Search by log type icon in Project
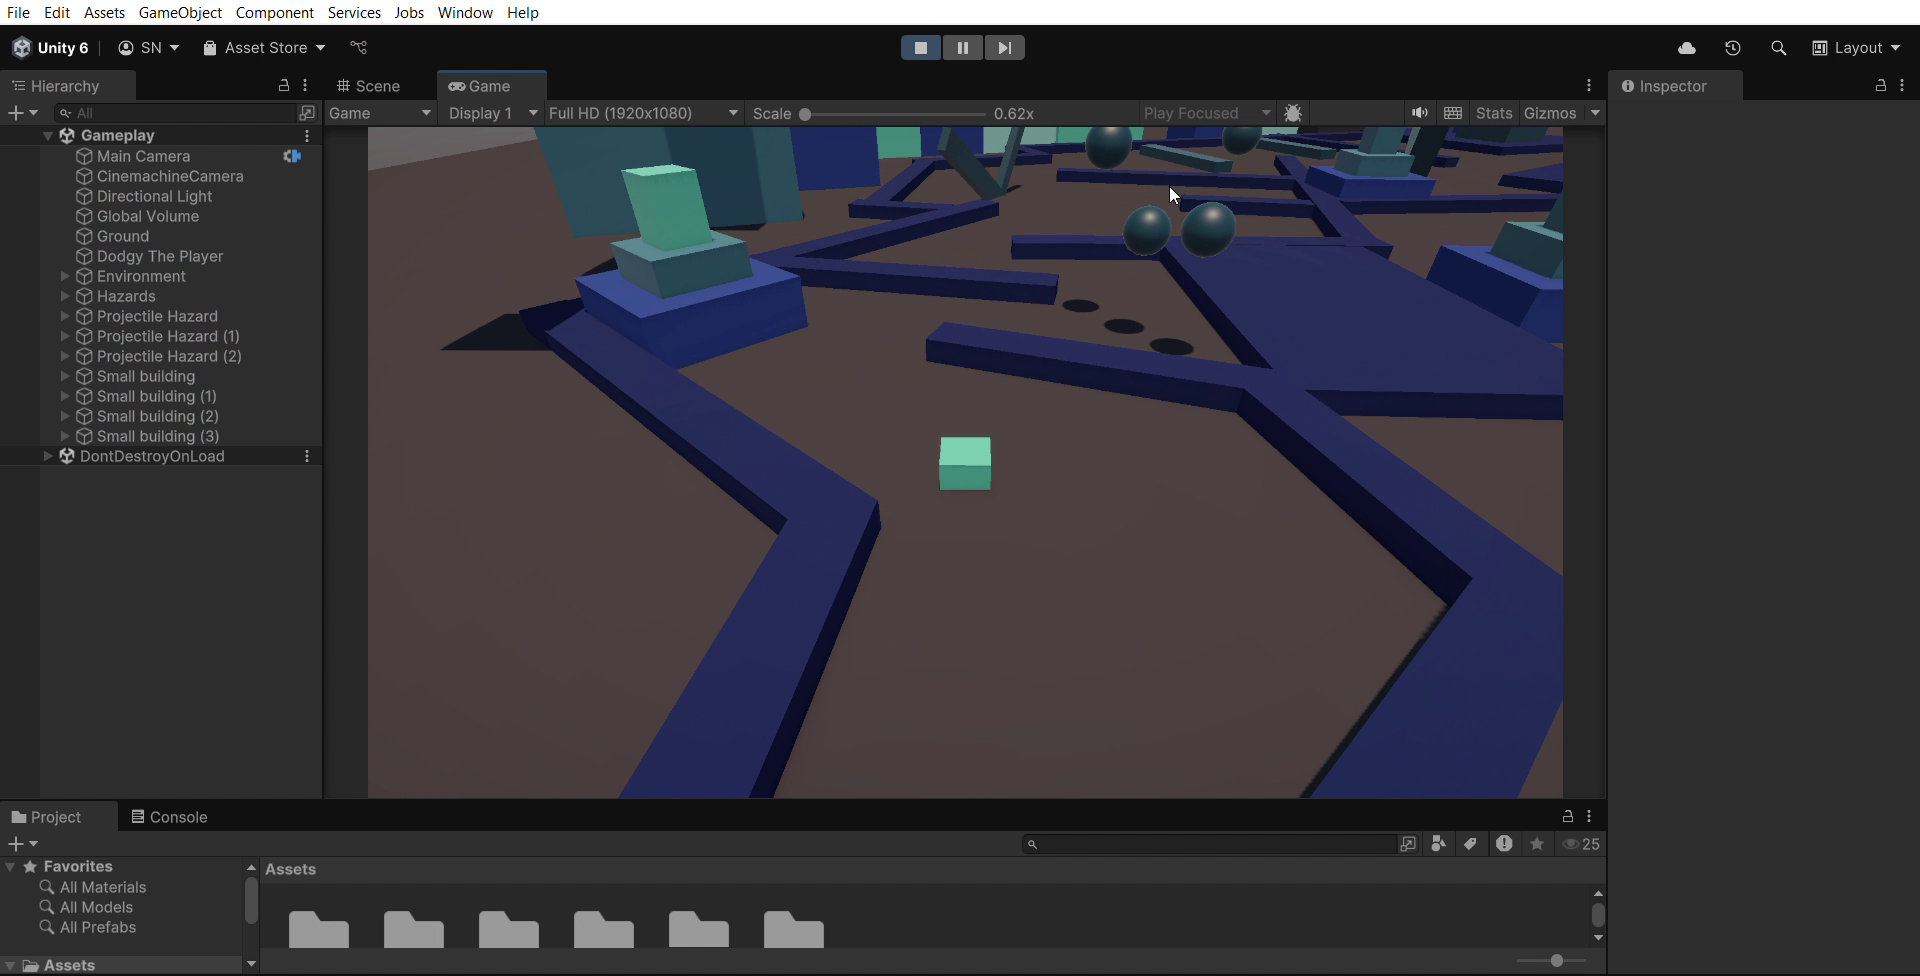Image resolution: width=1920 pixels, height=976 pixels. click(1504, 844)
